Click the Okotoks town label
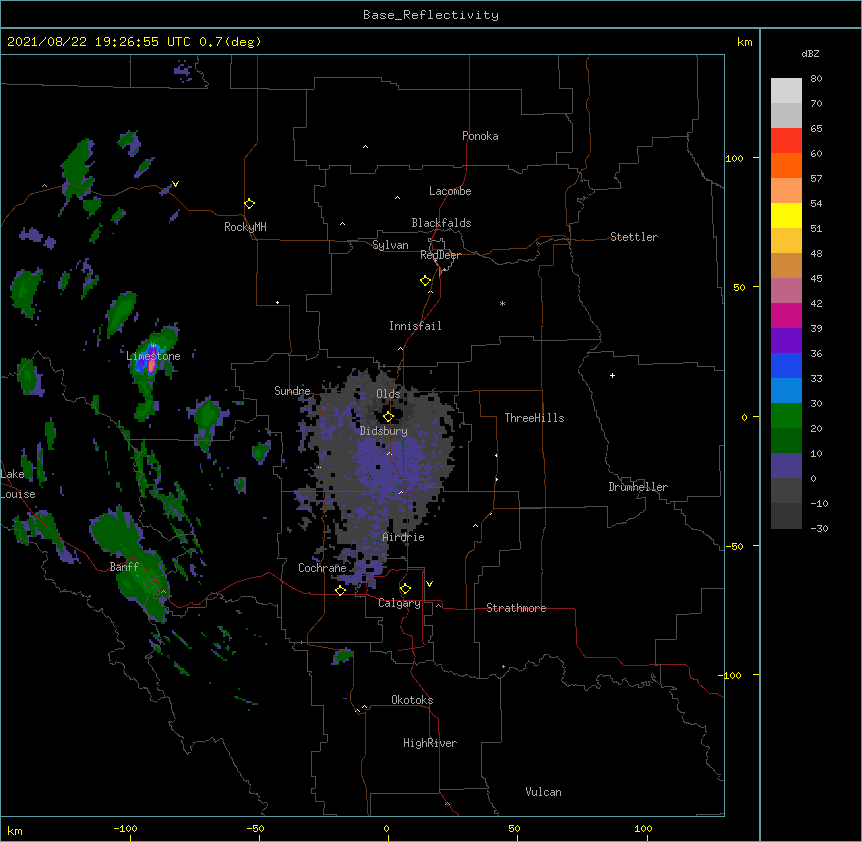The image size is (862, 842). pyautogui.click(x=412, y=700)
